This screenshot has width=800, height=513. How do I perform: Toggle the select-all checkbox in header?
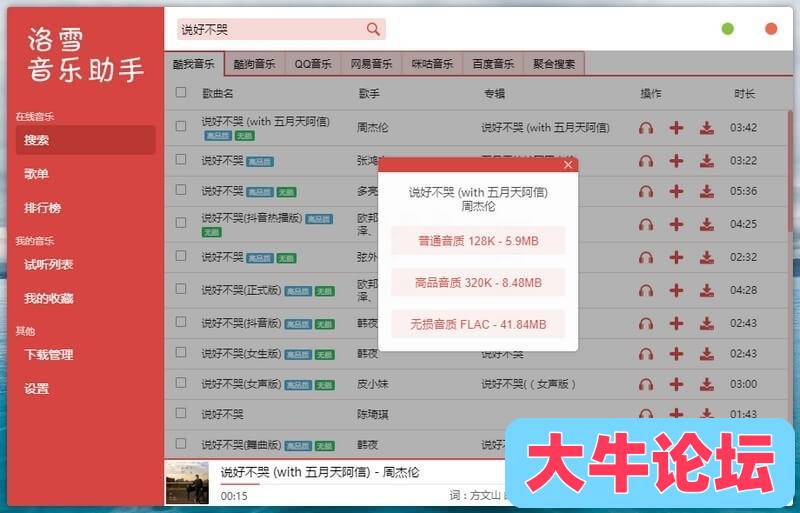click(x=181, y=92)
